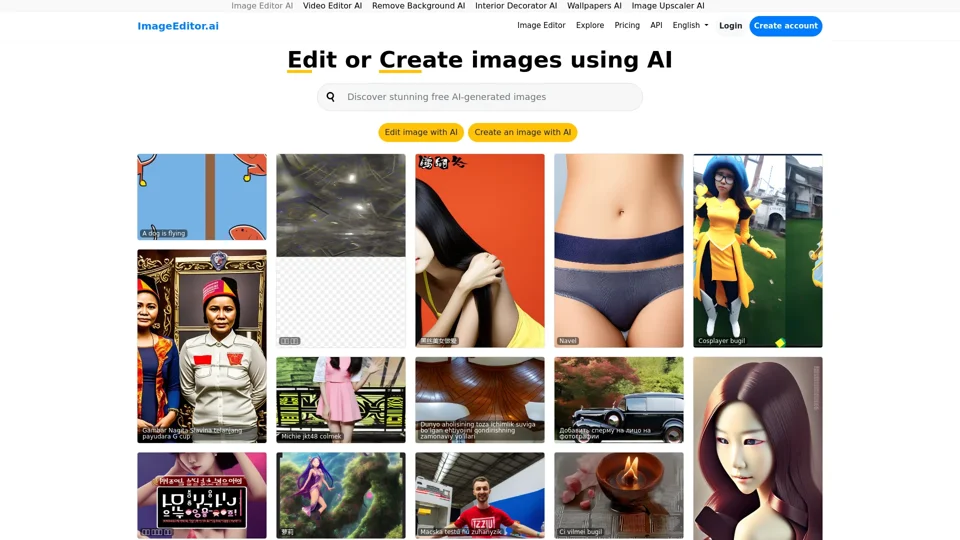The height and width of the screenshot is (540, 960).
Task: Open the purple-haired fairy forest thumbnail
Action: pos(341,495)
